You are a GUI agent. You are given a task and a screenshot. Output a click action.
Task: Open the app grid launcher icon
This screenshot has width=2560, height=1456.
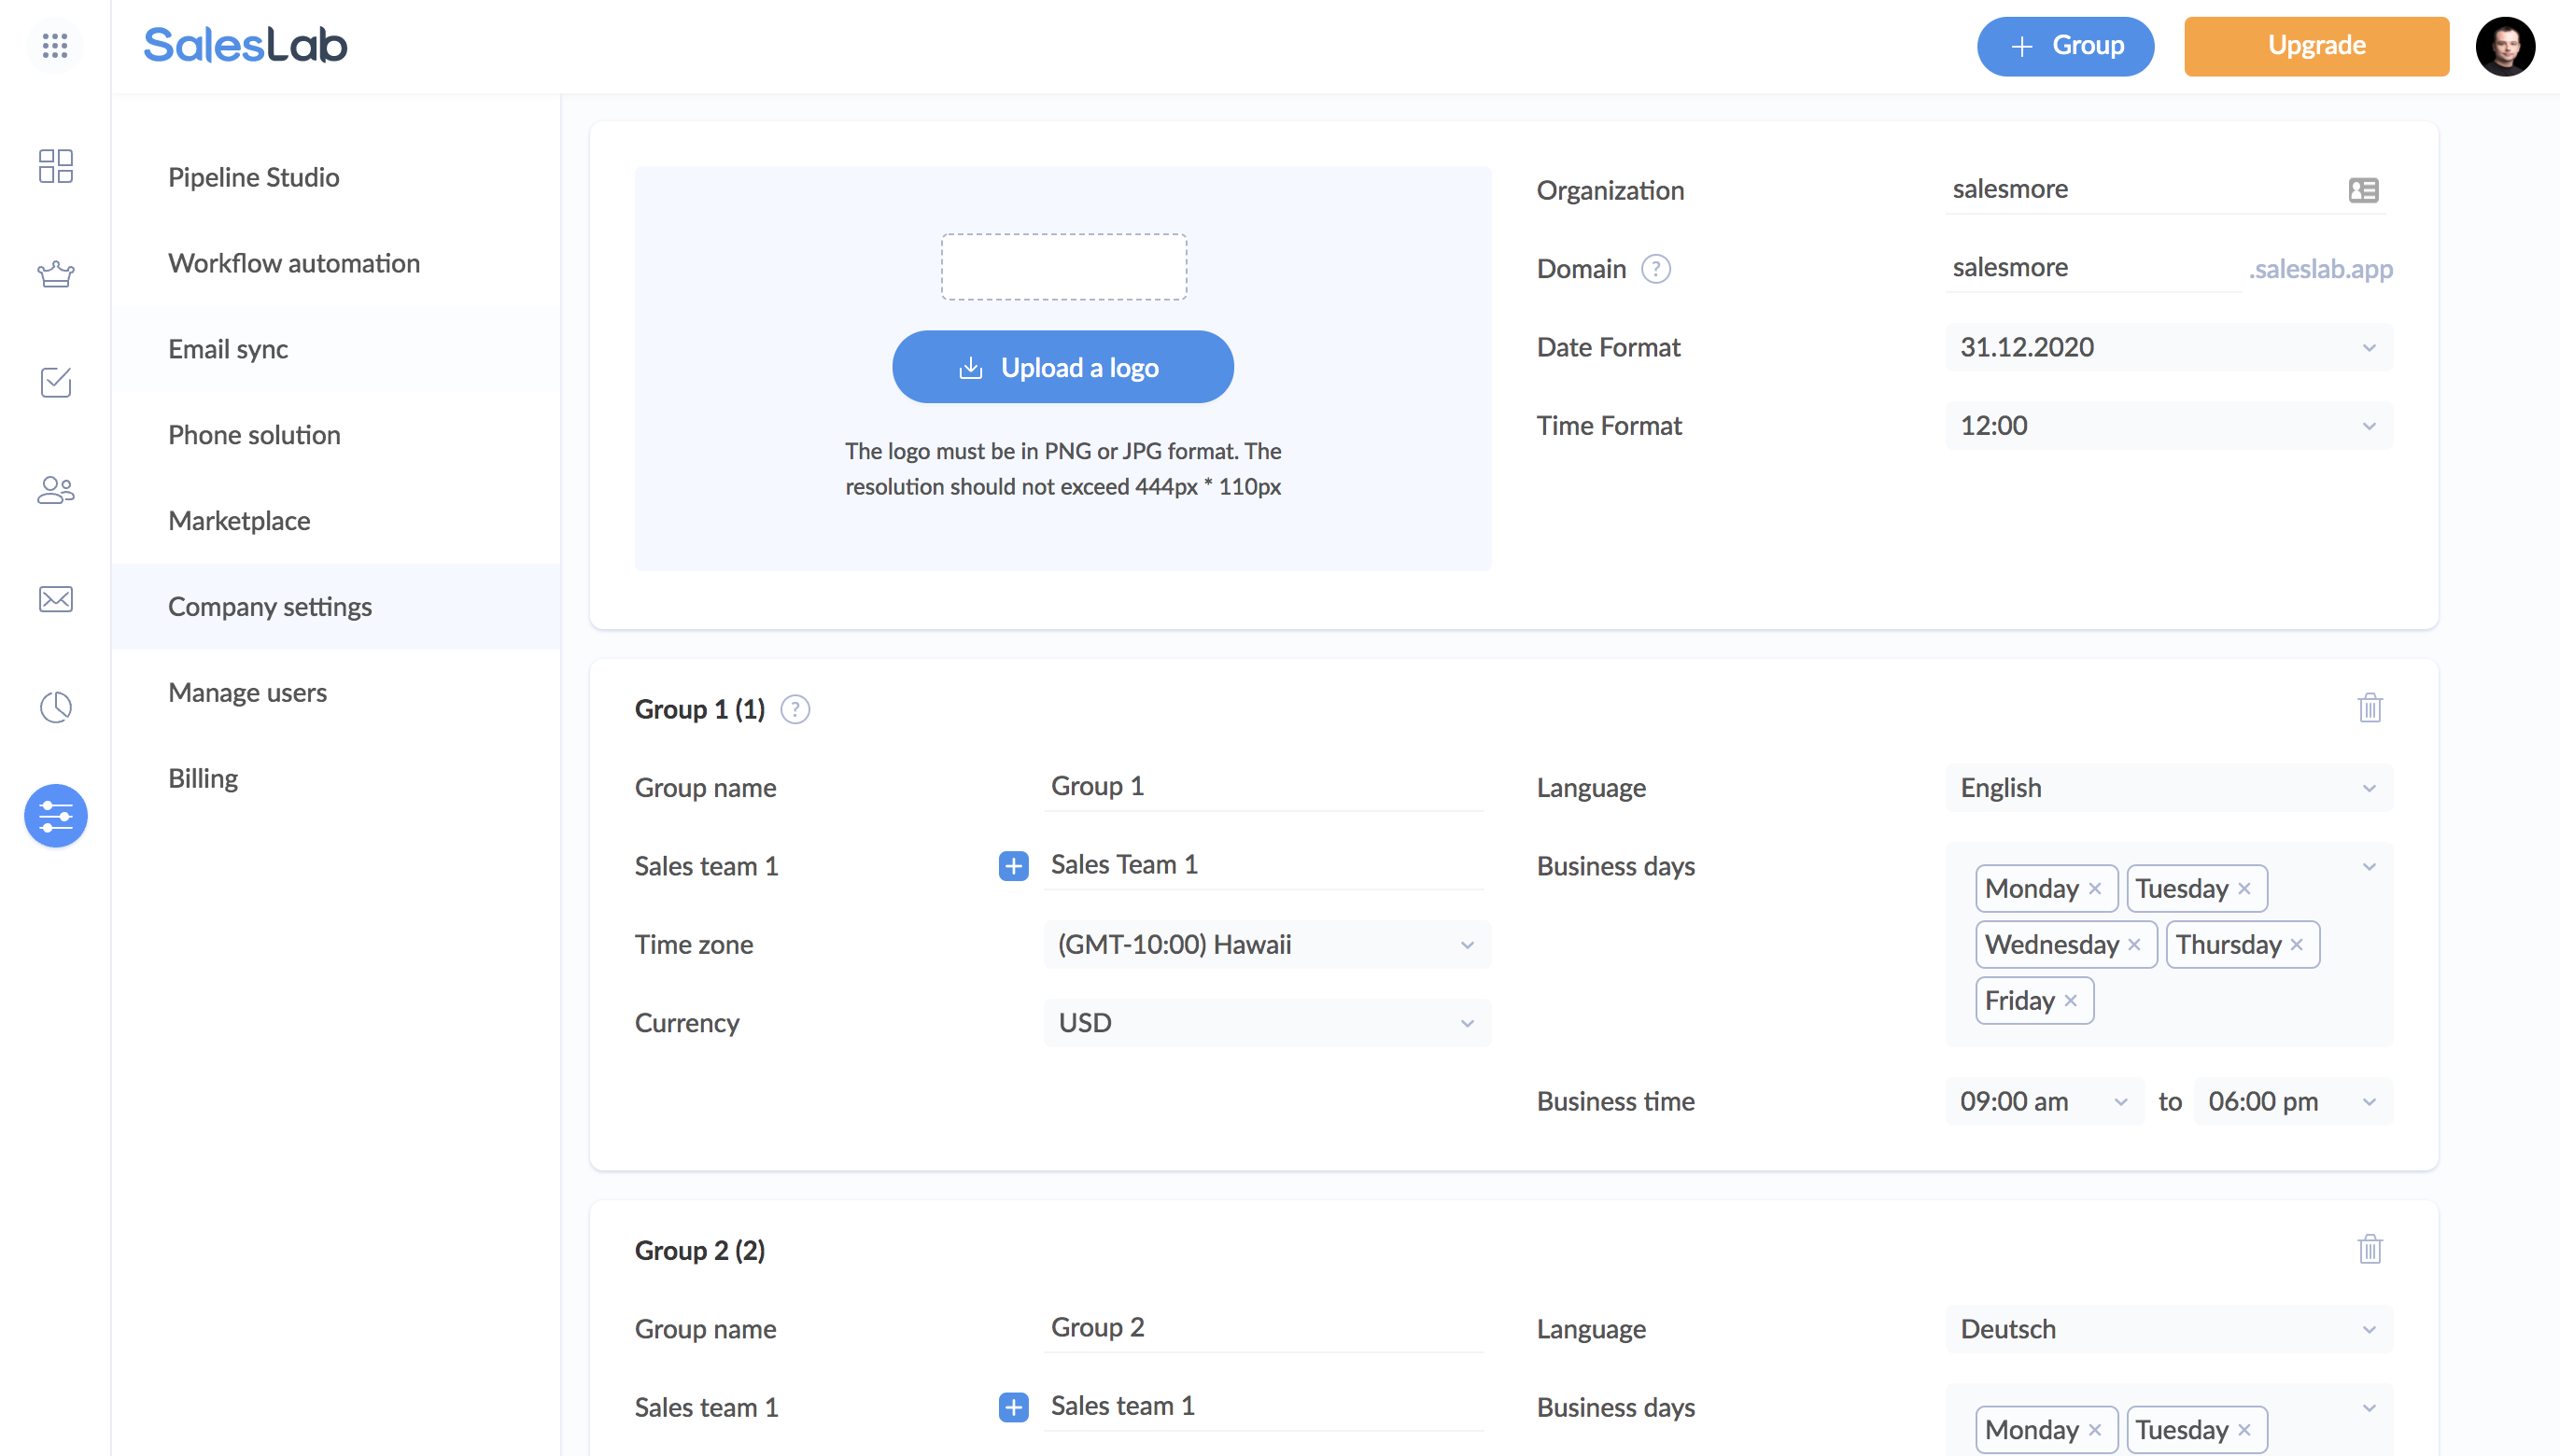(55, 45)
